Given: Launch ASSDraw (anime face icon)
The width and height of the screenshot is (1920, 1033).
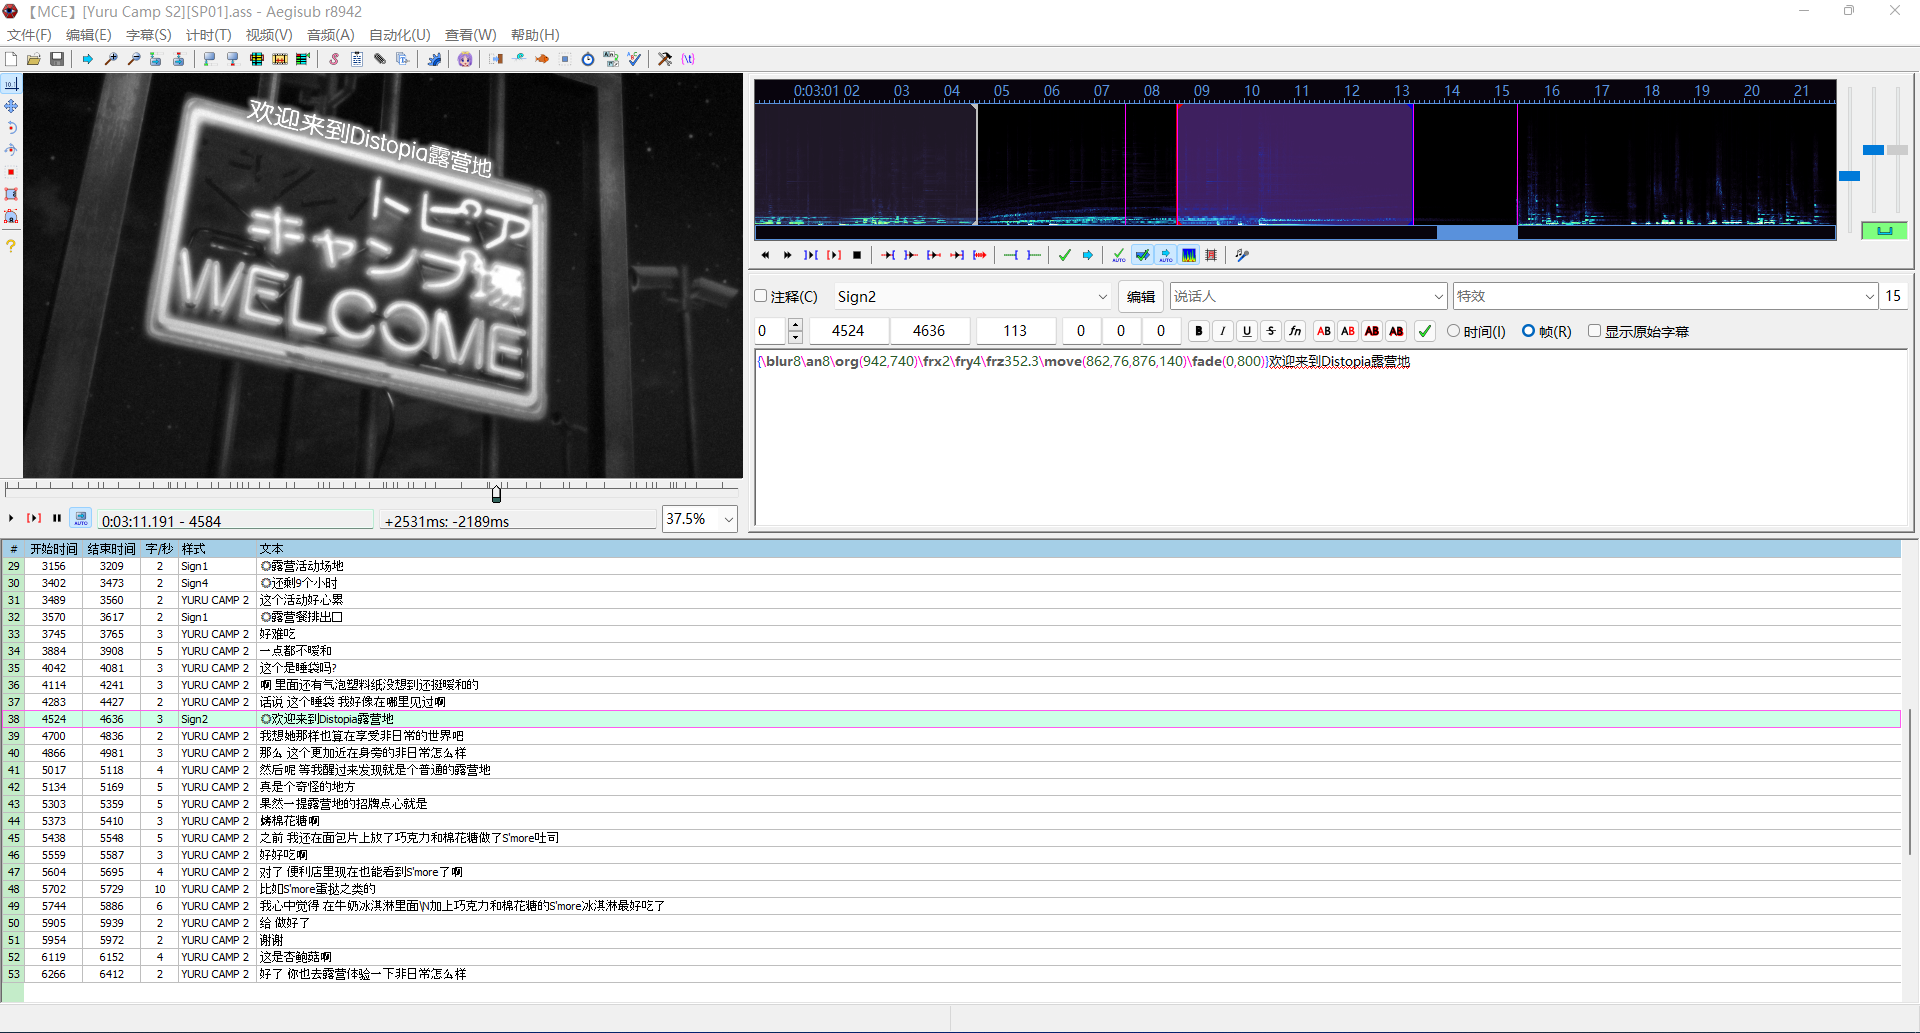Looking at the screenshot, I should [465, 59].
